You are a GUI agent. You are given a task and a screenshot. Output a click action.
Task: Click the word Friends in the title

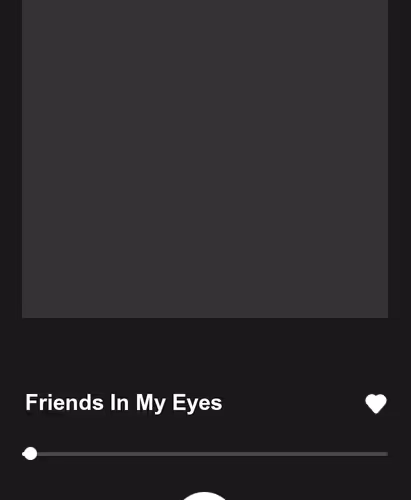coord(64,402)
